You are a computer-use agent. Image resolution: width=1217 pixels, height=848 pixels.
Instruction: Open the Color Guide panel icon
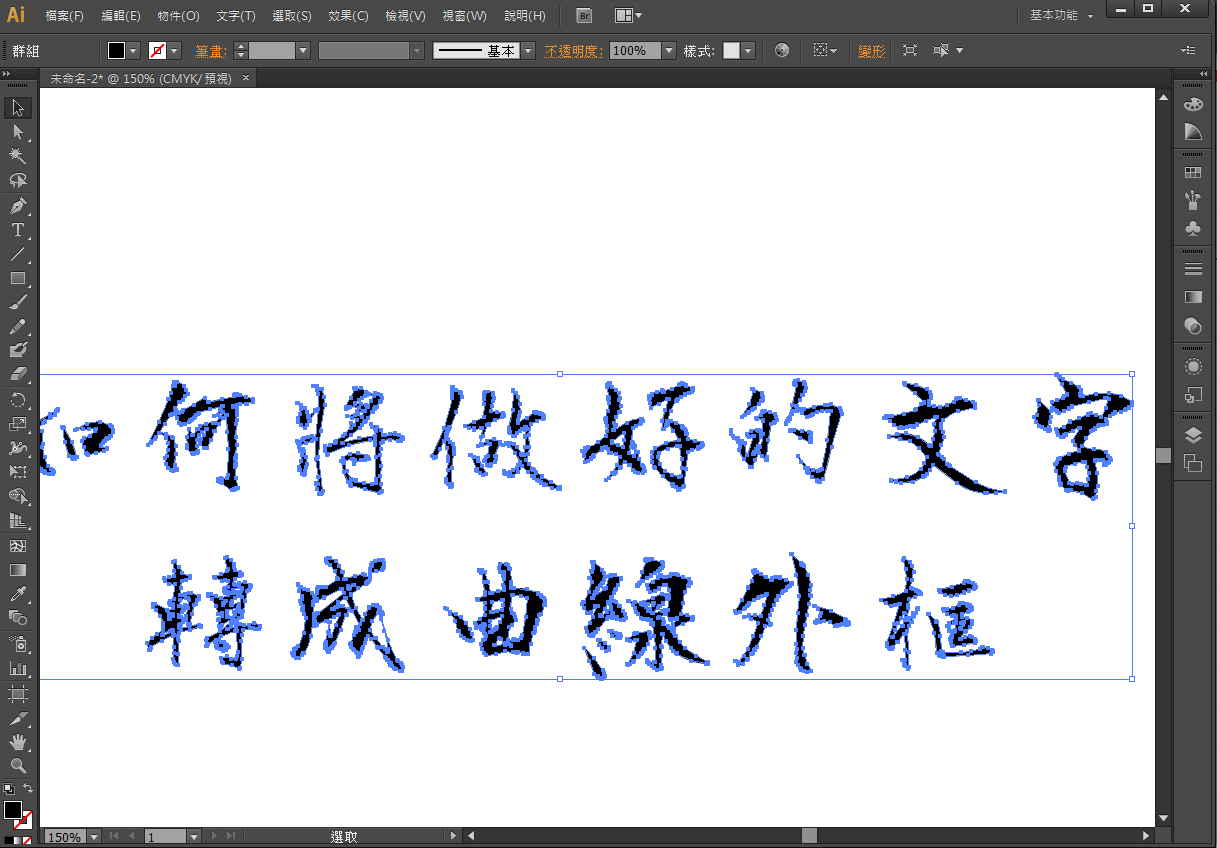pyautogui.click(x=1192, y=132)
